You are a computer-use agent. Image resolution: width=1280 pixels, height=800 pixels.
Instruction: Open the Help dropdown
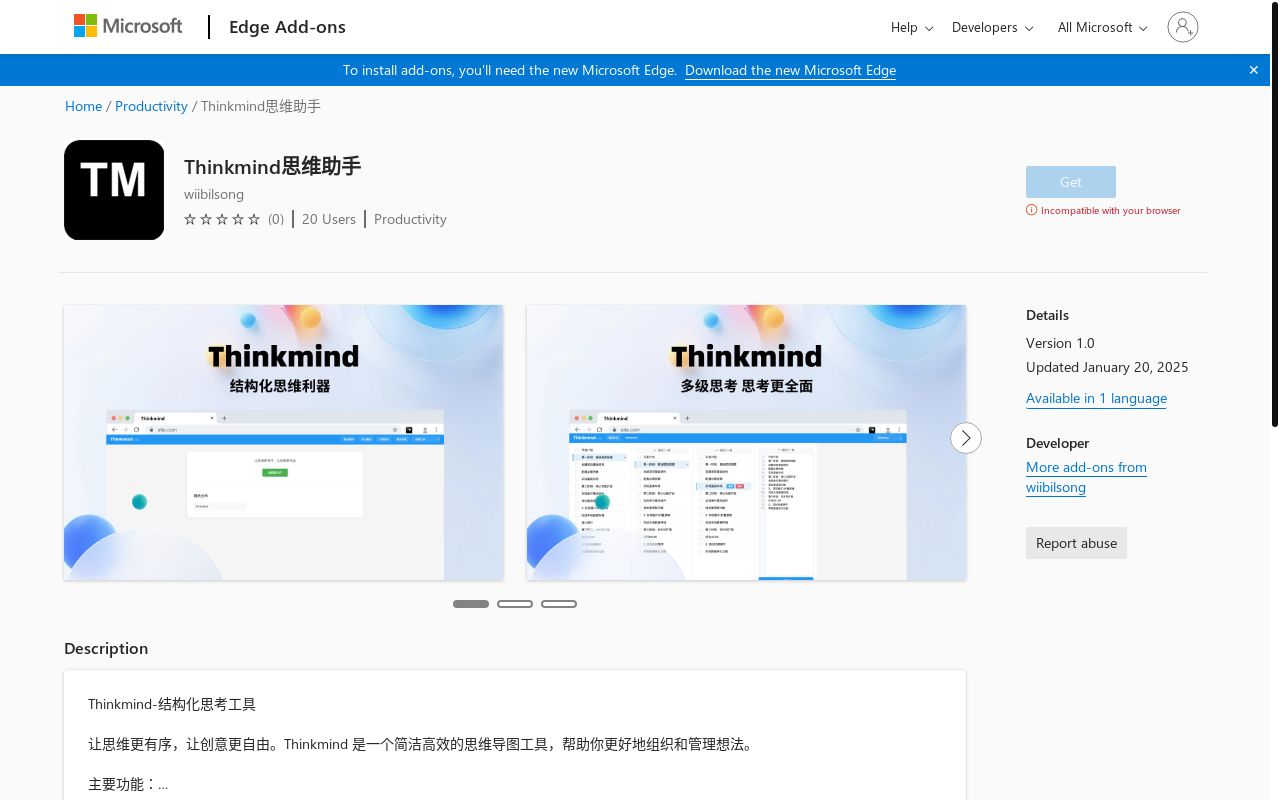pos(910,27)
